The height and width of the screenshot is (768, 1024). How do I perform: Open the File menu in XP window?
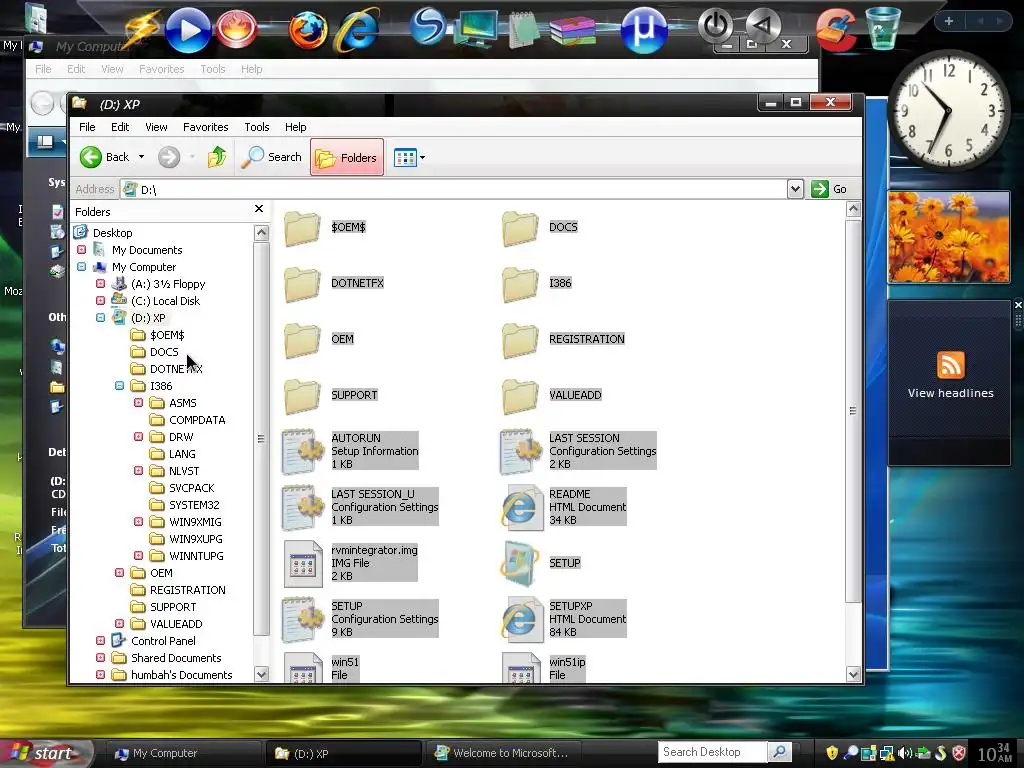pos(87,127)
